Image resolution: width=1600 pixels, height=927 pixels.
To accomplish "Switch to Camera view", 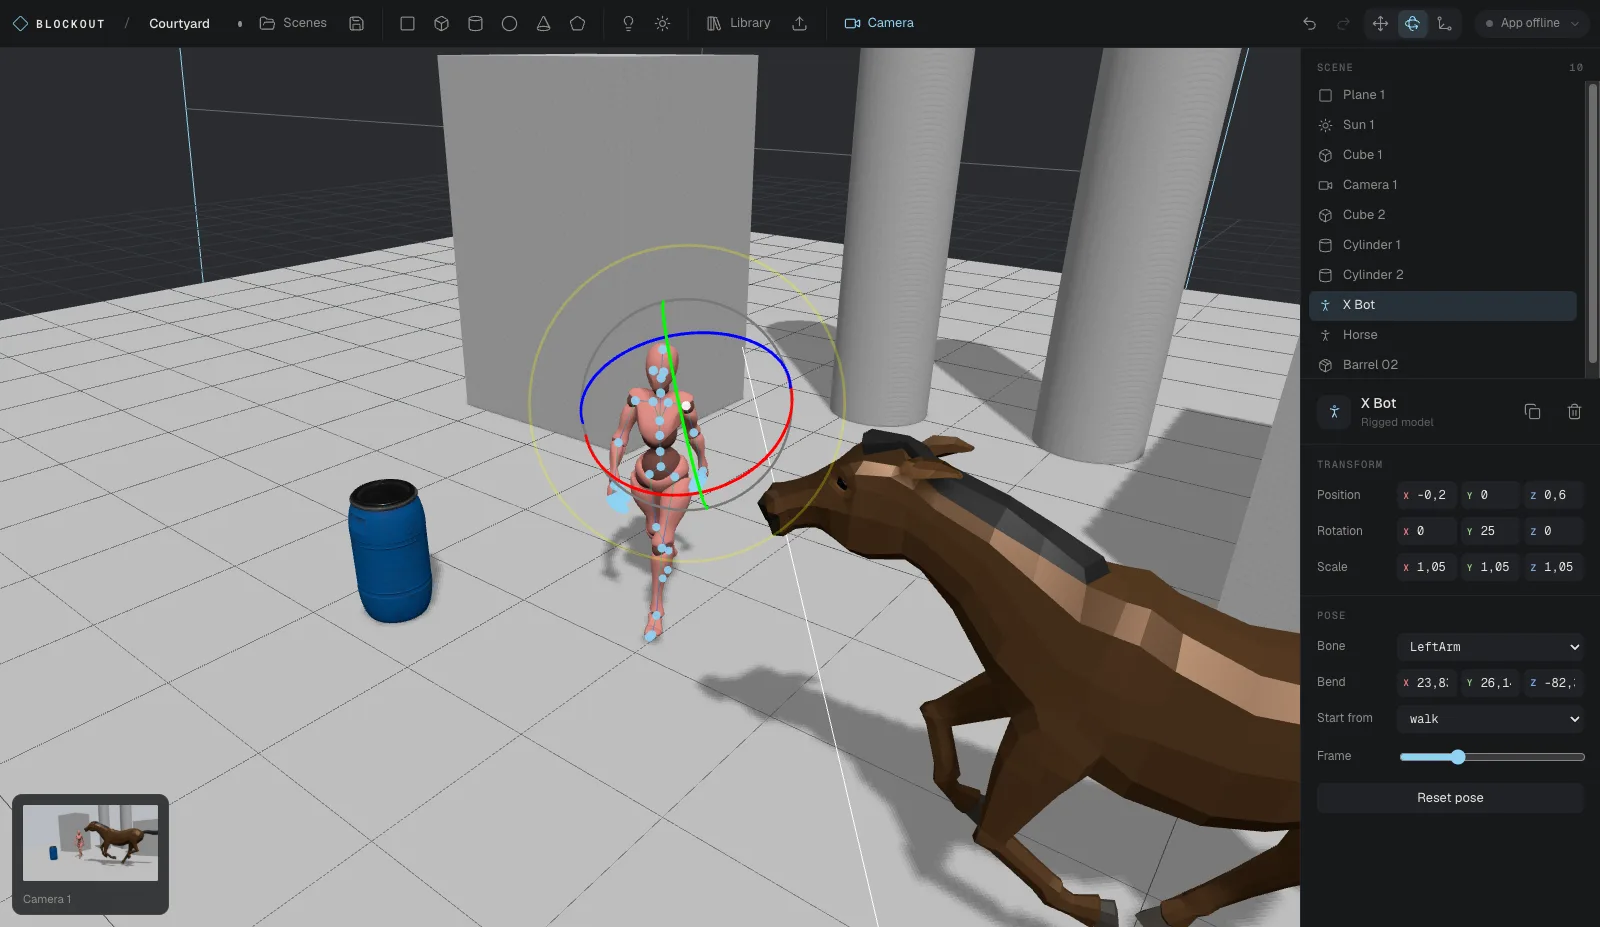I will [x=879, y=23].
